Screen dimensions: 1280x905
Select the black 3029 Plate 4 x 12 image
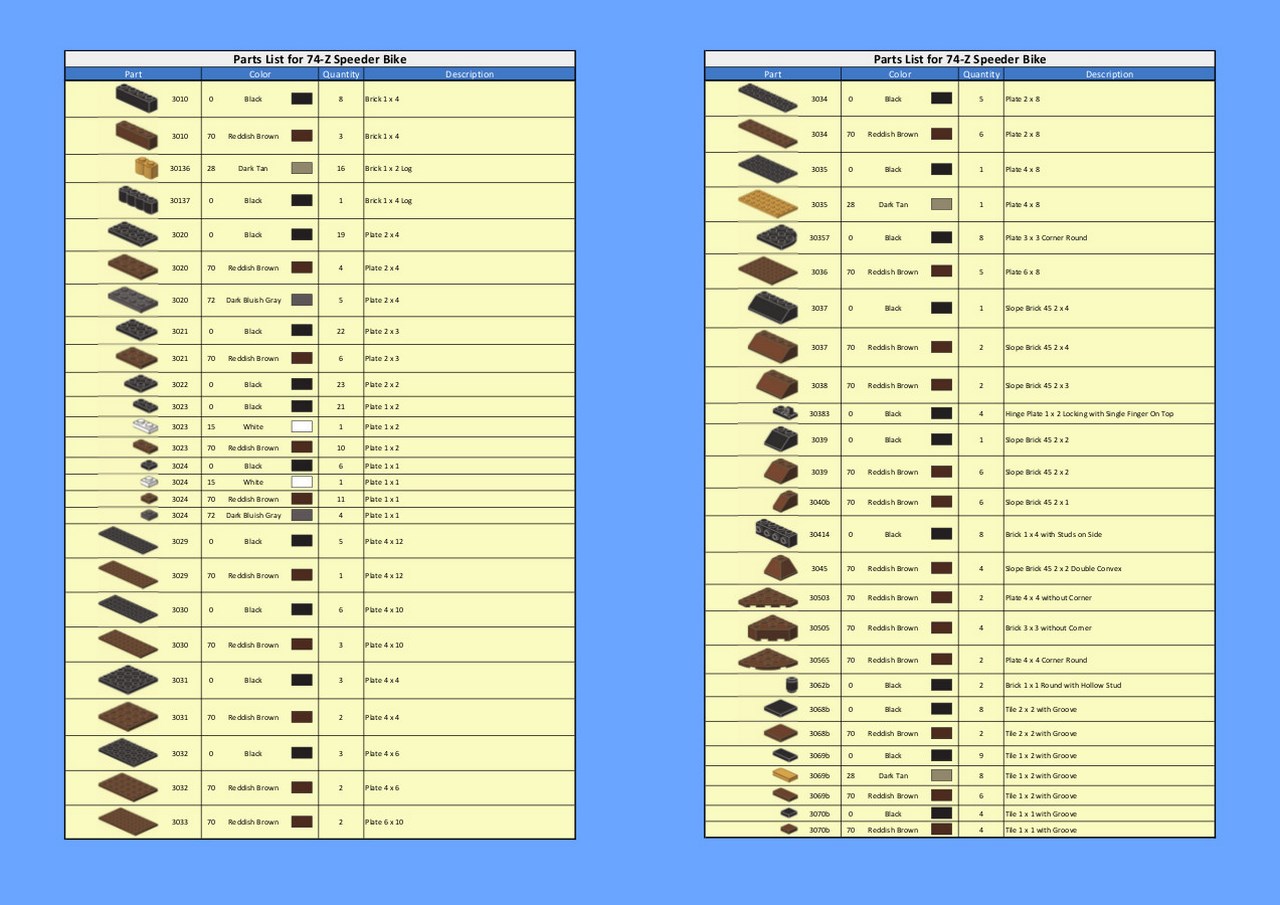pos(128,541)
